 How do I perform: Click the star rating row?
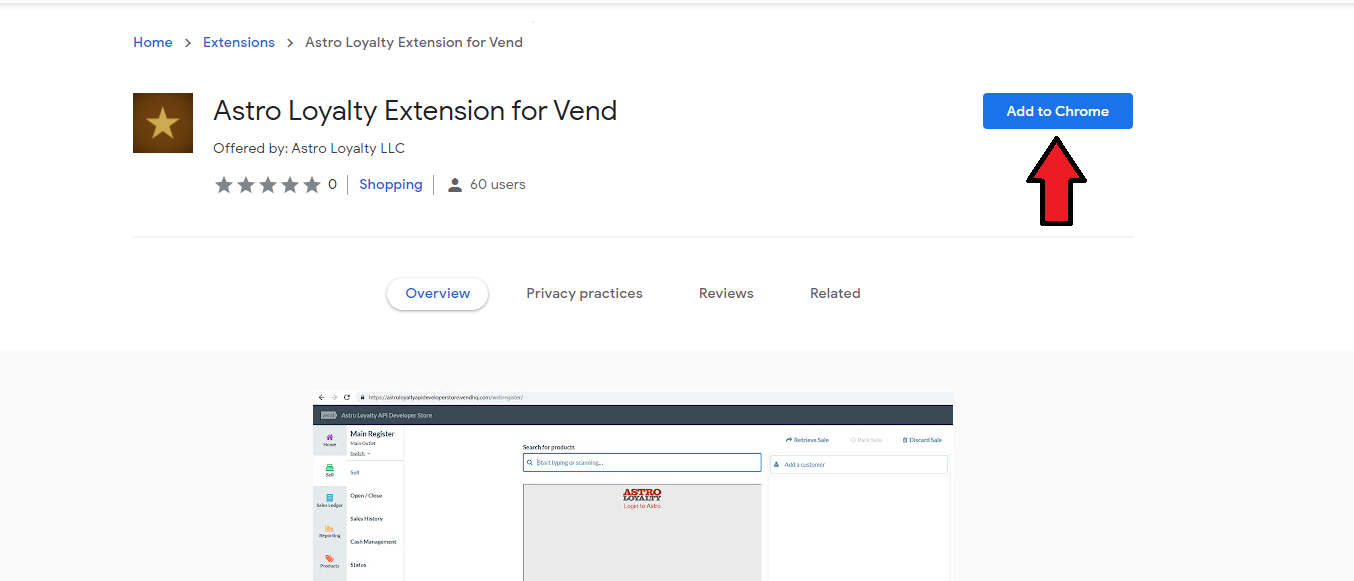tap(267, 185)
